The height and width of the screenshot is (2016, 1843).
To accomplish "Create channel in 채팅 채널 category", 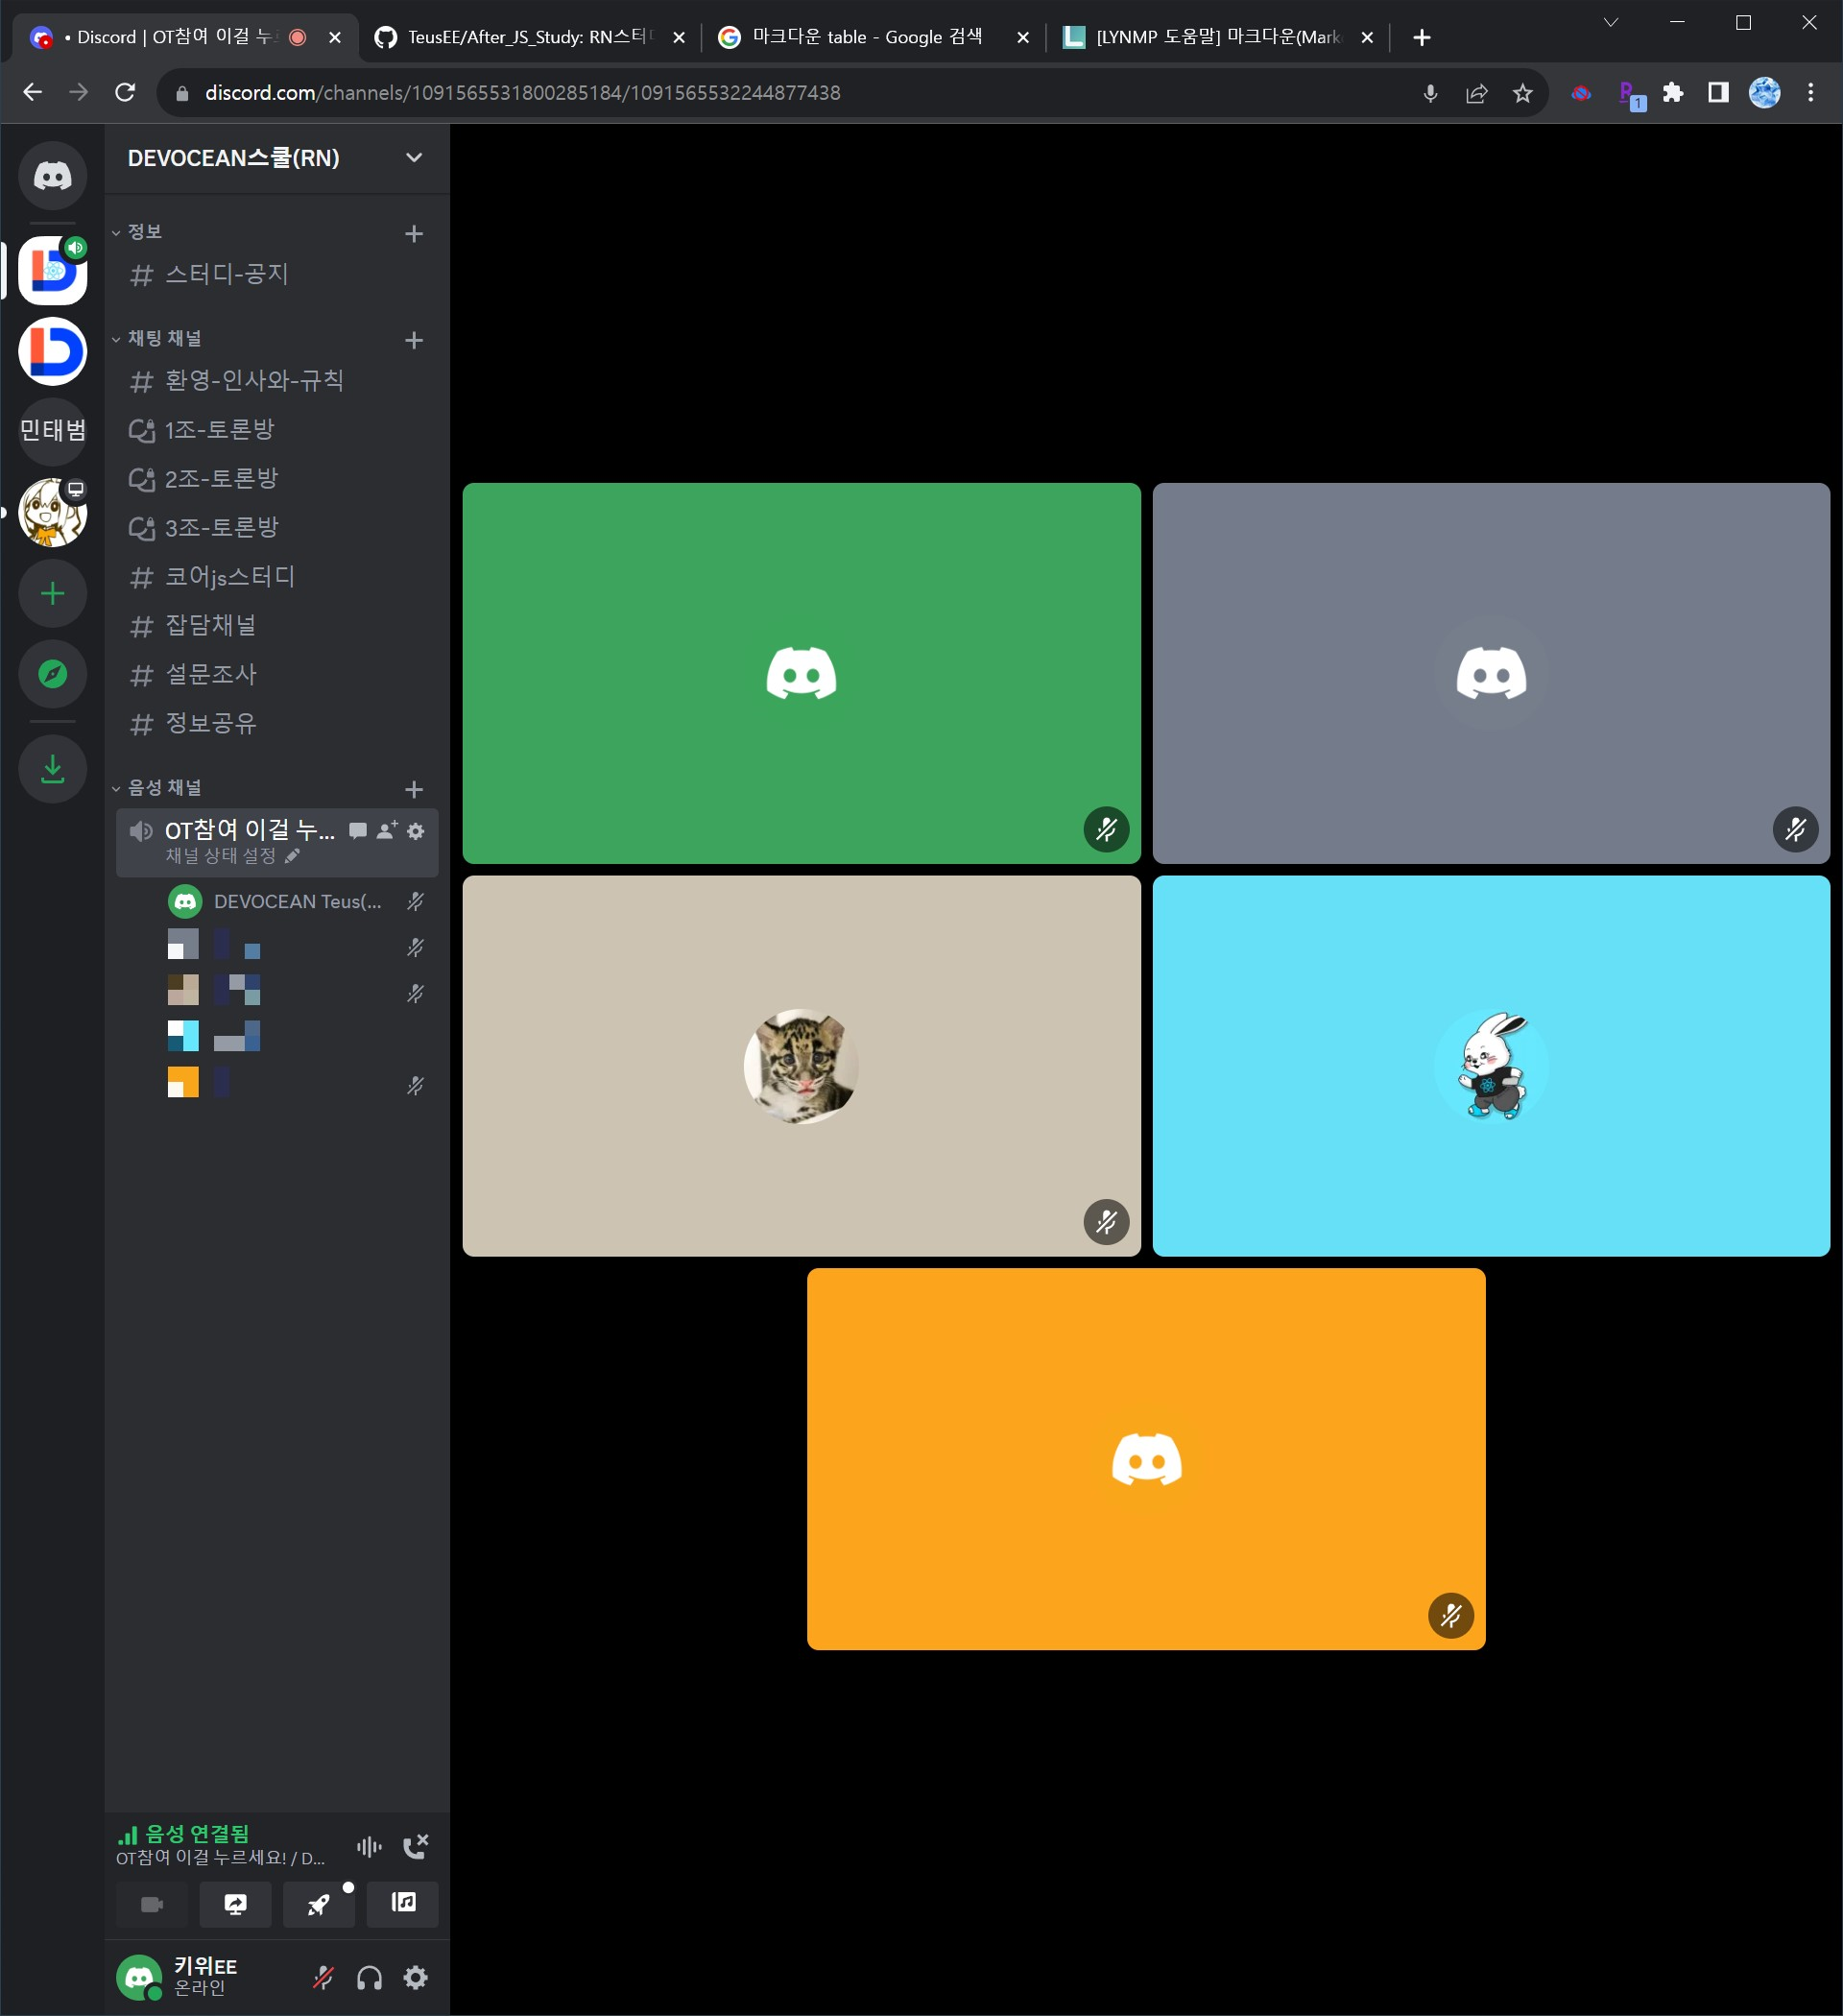I will point(414,341).
